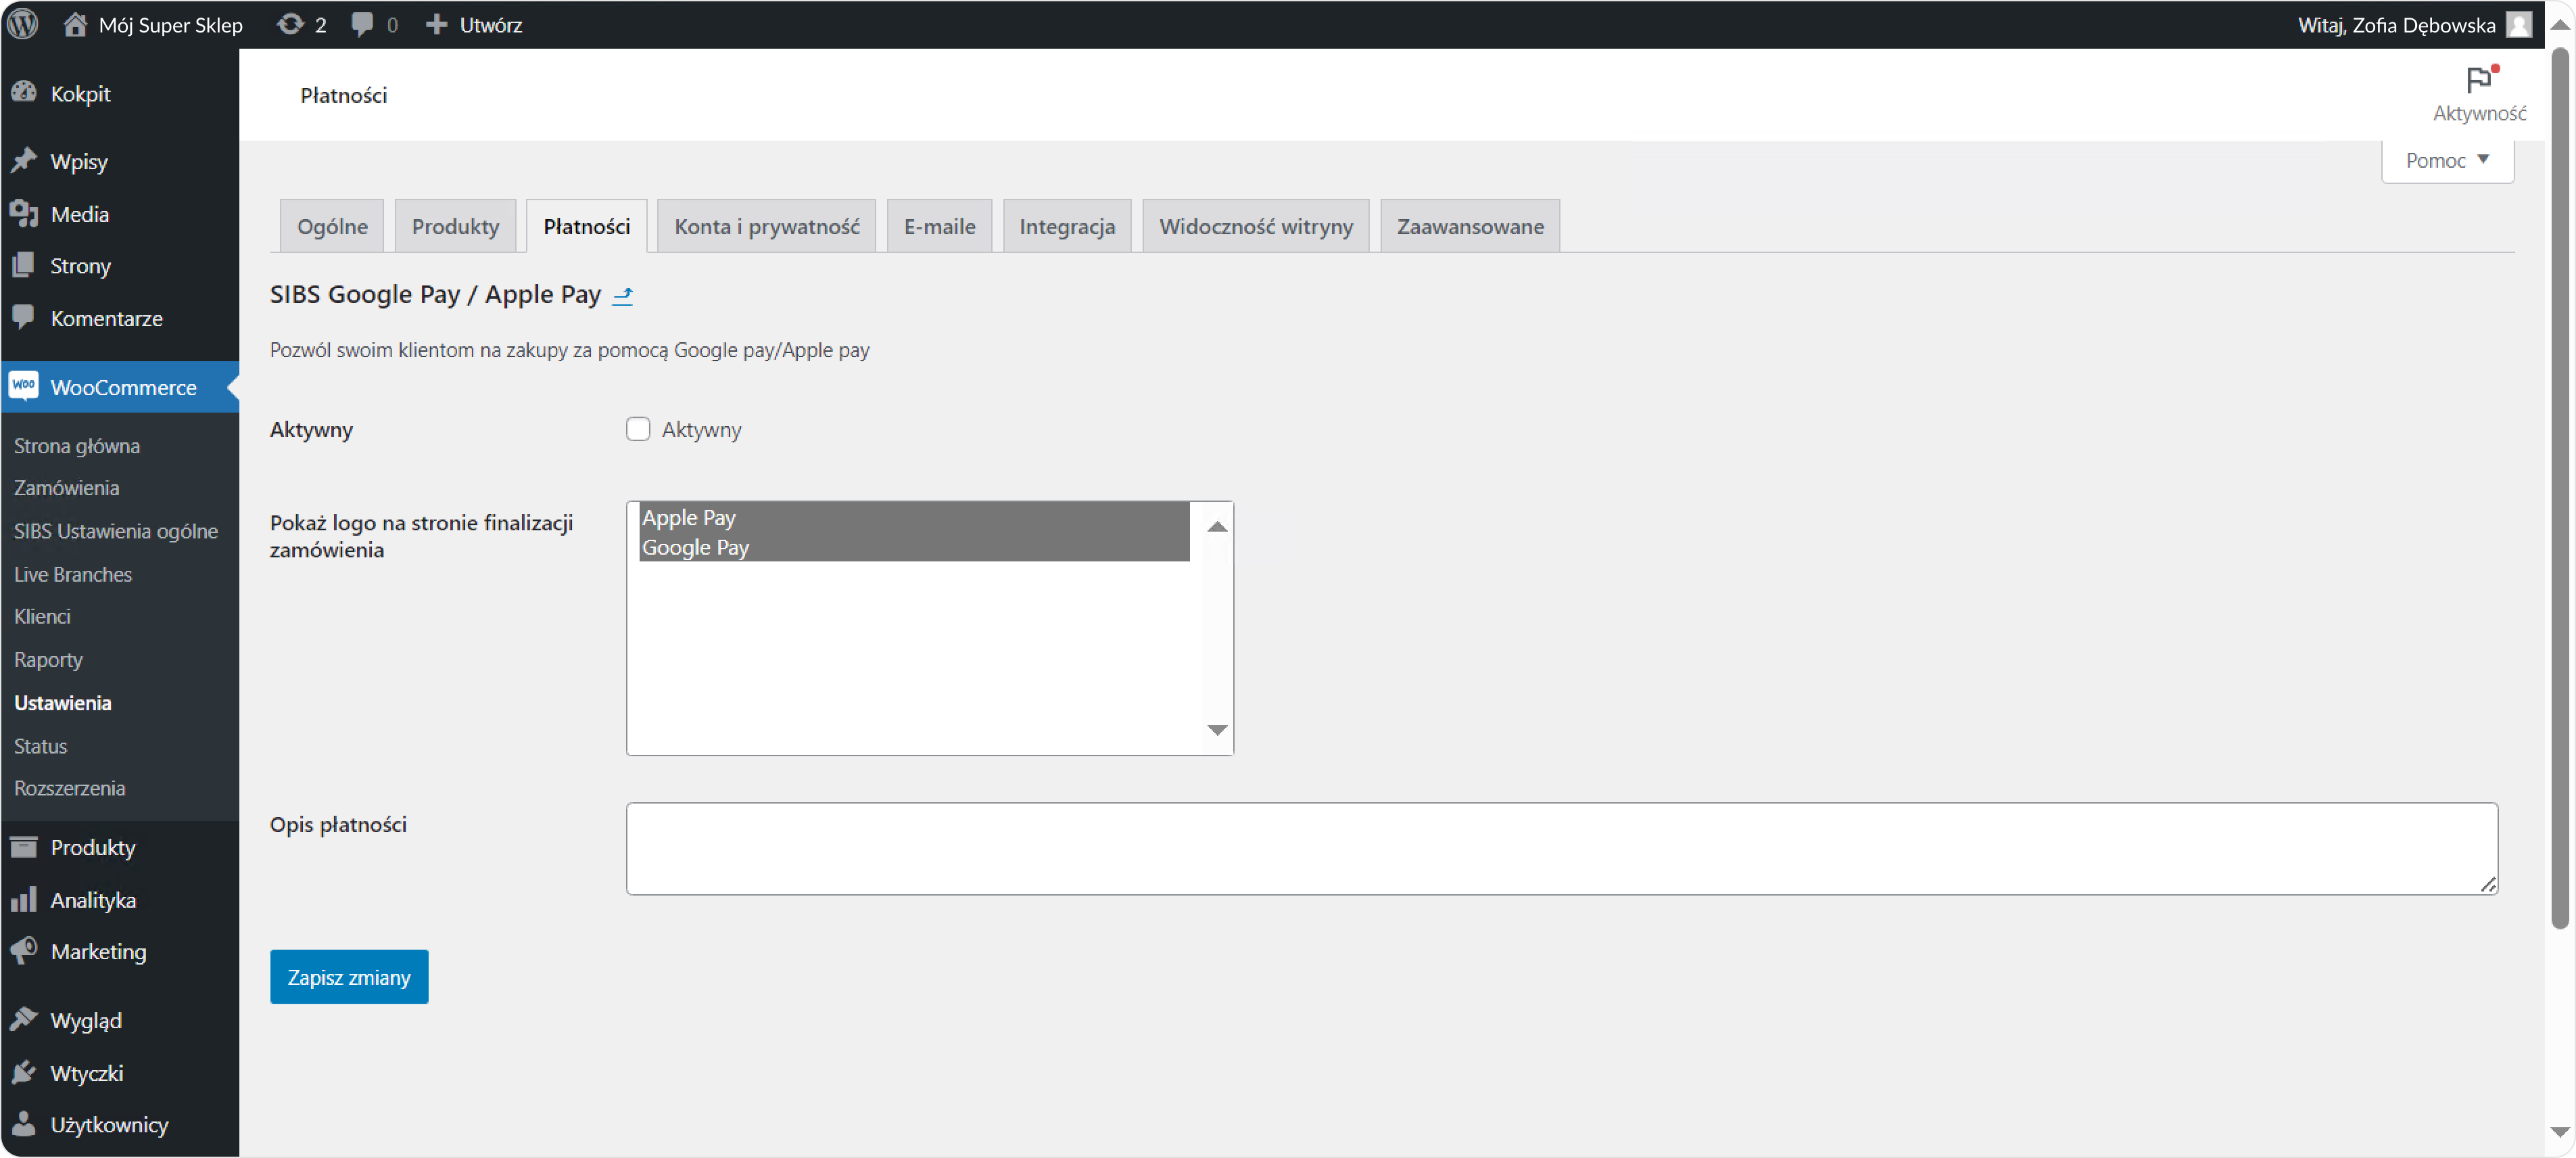
Task: Click the Wtyczki plugin icon in sidebar
Action: point(24,1072)
